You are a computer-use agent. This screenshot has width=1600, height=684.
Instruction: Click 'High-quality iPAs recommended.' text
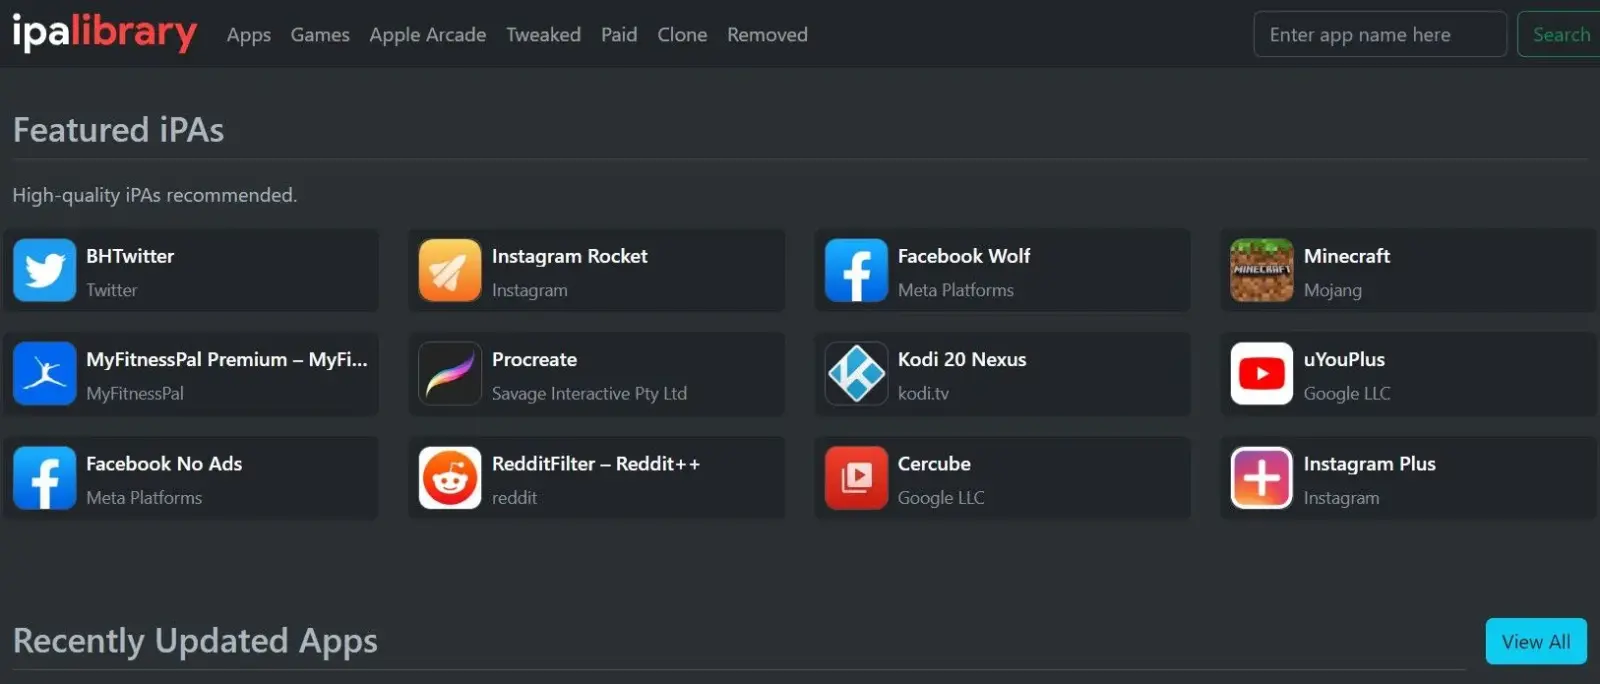click(x=155, y=195)
